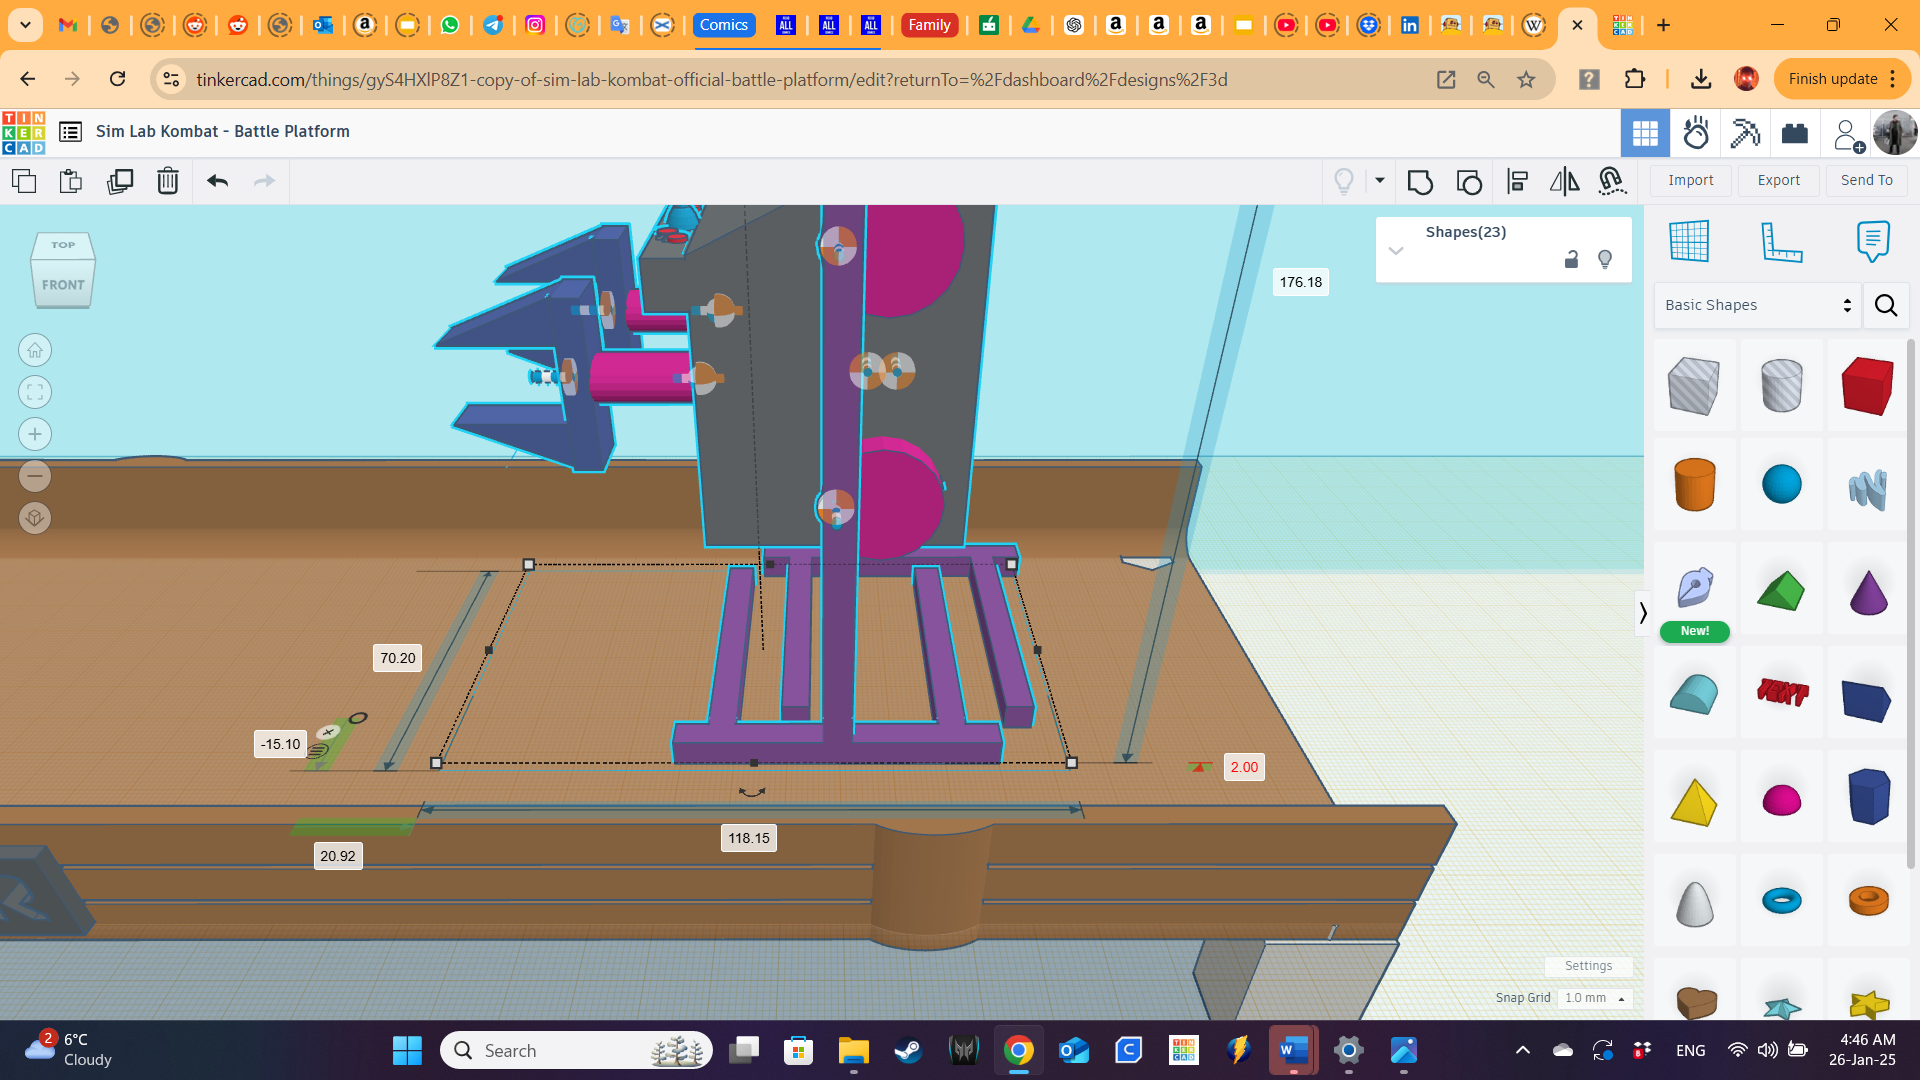The height and width of the screenshot is (1080, 1920).
Task: Select the magenta sphere shape swatch
Action: pyautogui.click(x=1782, y=799)
